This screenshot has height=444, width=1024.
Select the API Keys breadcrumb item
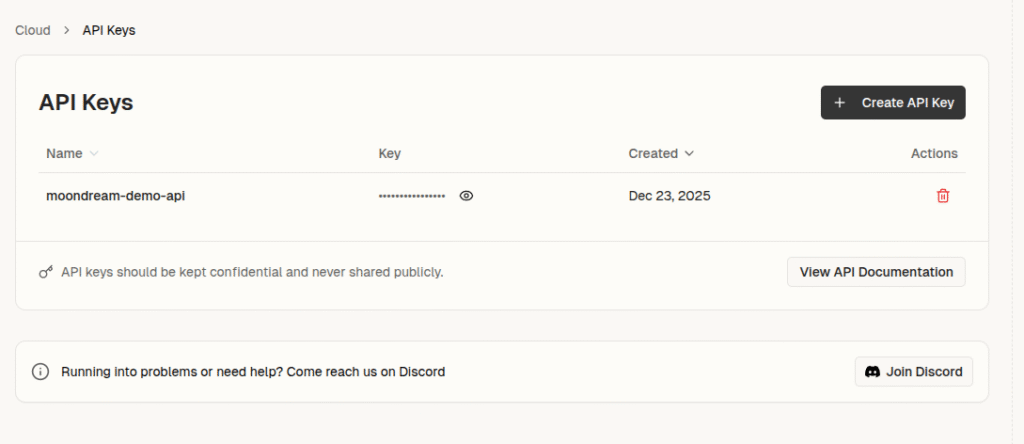pos(109,30)
